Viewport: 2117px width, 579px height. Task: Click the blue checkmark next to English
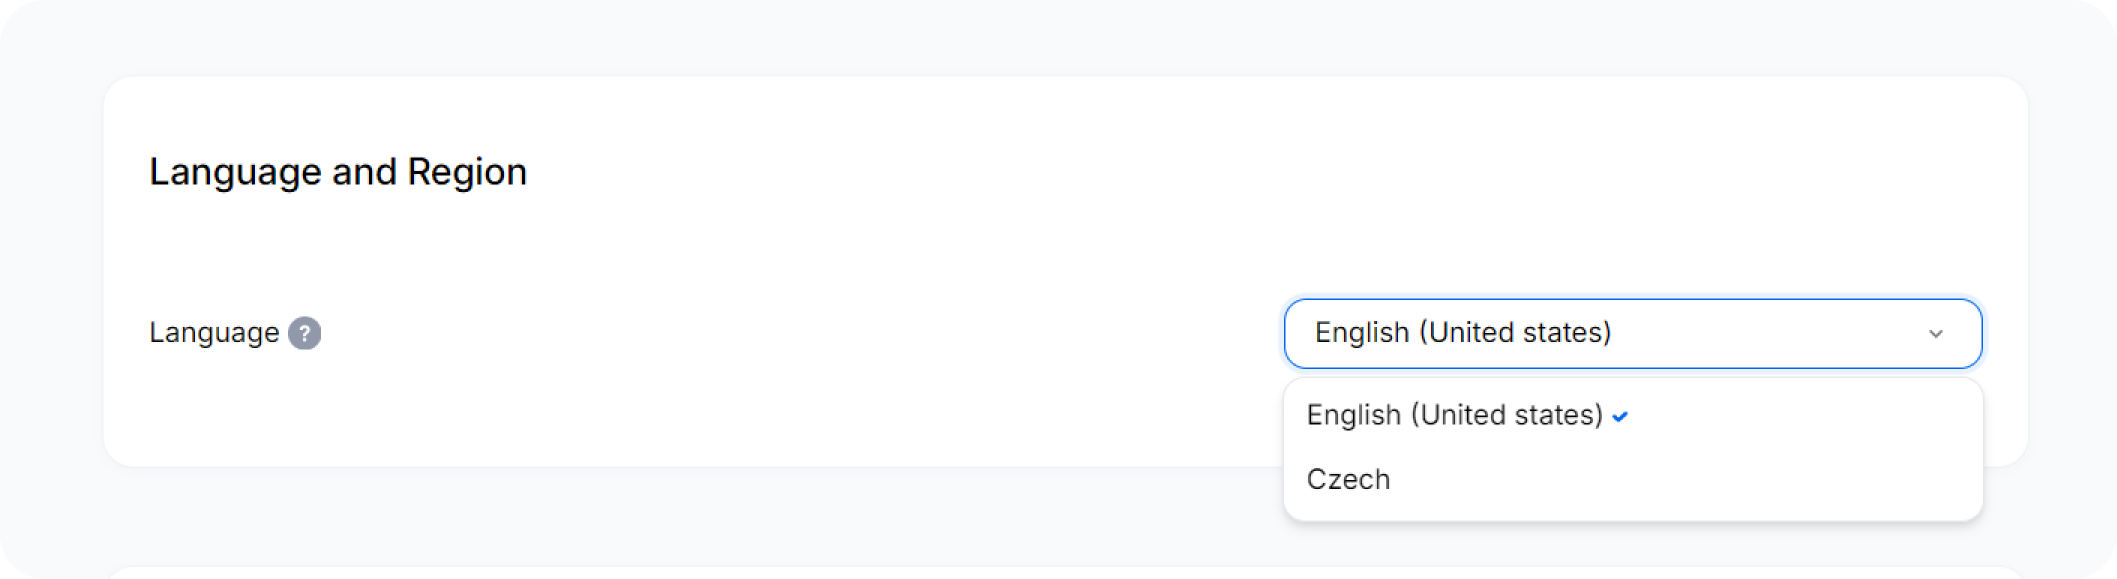pyautogui.click(x=1620, y=416)
